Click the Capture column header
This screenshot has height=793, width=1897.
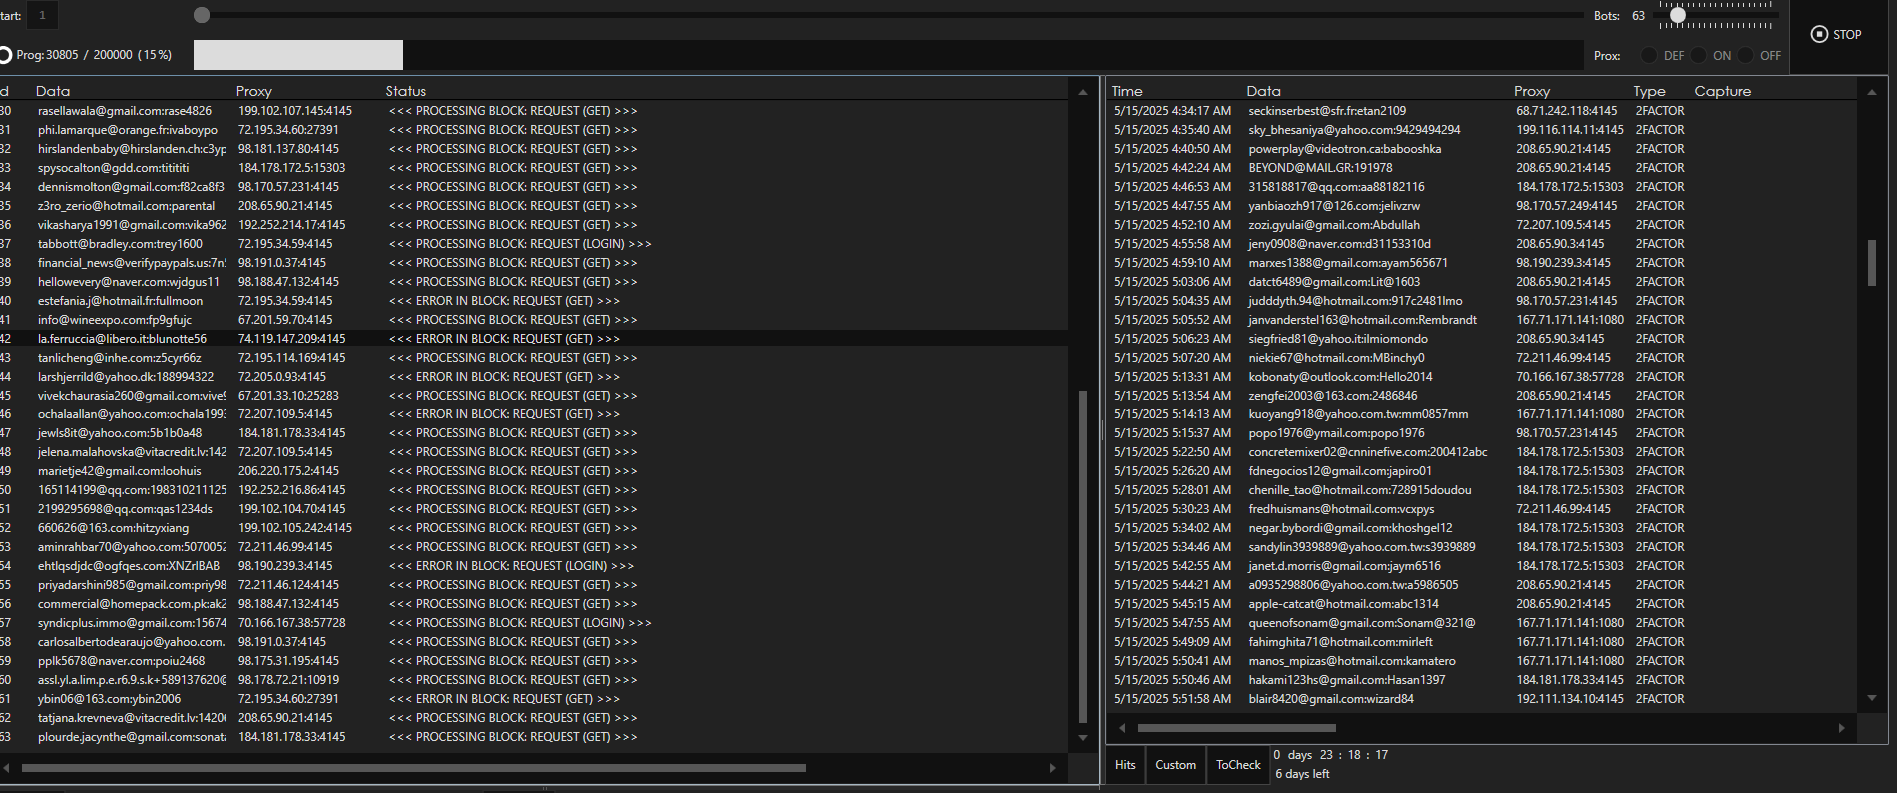[1723, 91]
